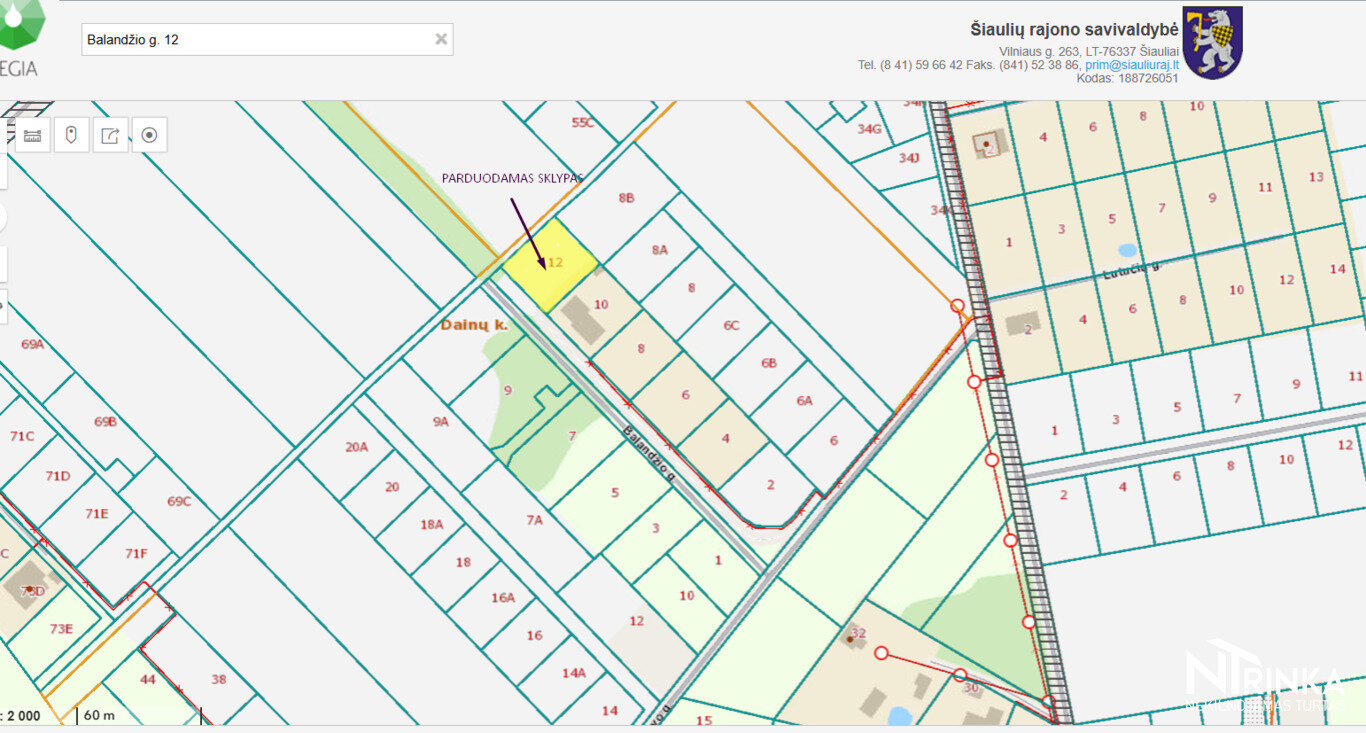1366x733 pixels.
Task: Select the yellow highlighted parcel 12
Action: (x=548, y=265)
